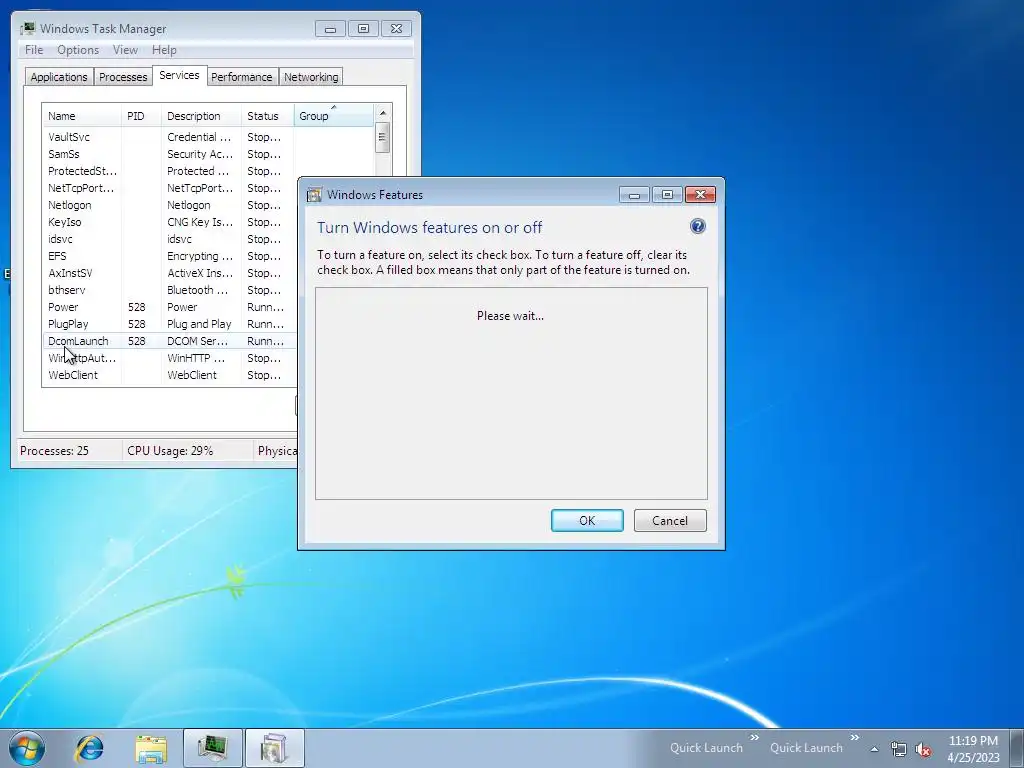Click the services list scrollbar thumb
The image size is (1024, 768).
pyautogui.click(x=383, y=138)
